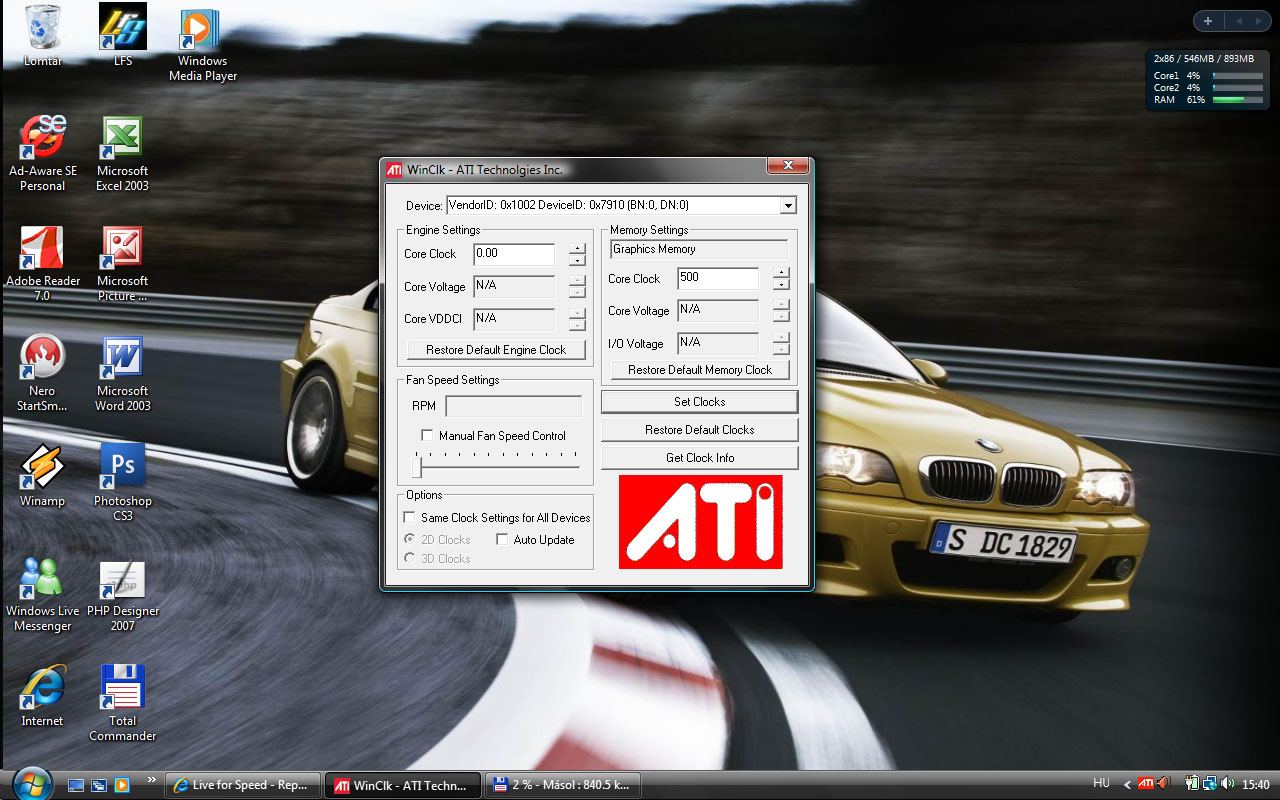Click the ATI icon in the system tray
Image resolution: width=1280 pixels, height=800 pixels.
point(1146,784)
